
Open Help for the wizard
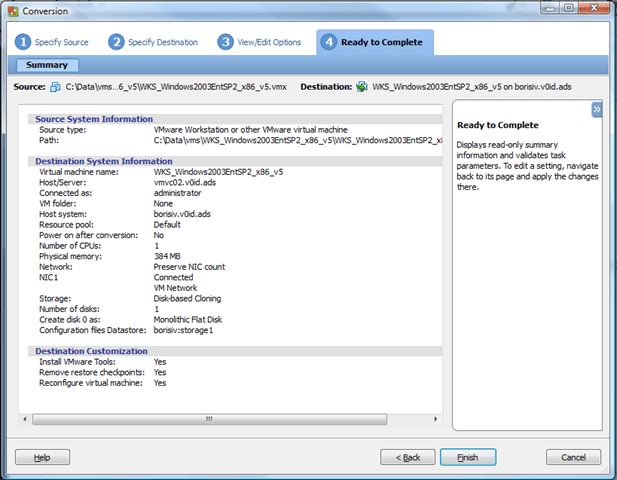click(x=42, y=457)
